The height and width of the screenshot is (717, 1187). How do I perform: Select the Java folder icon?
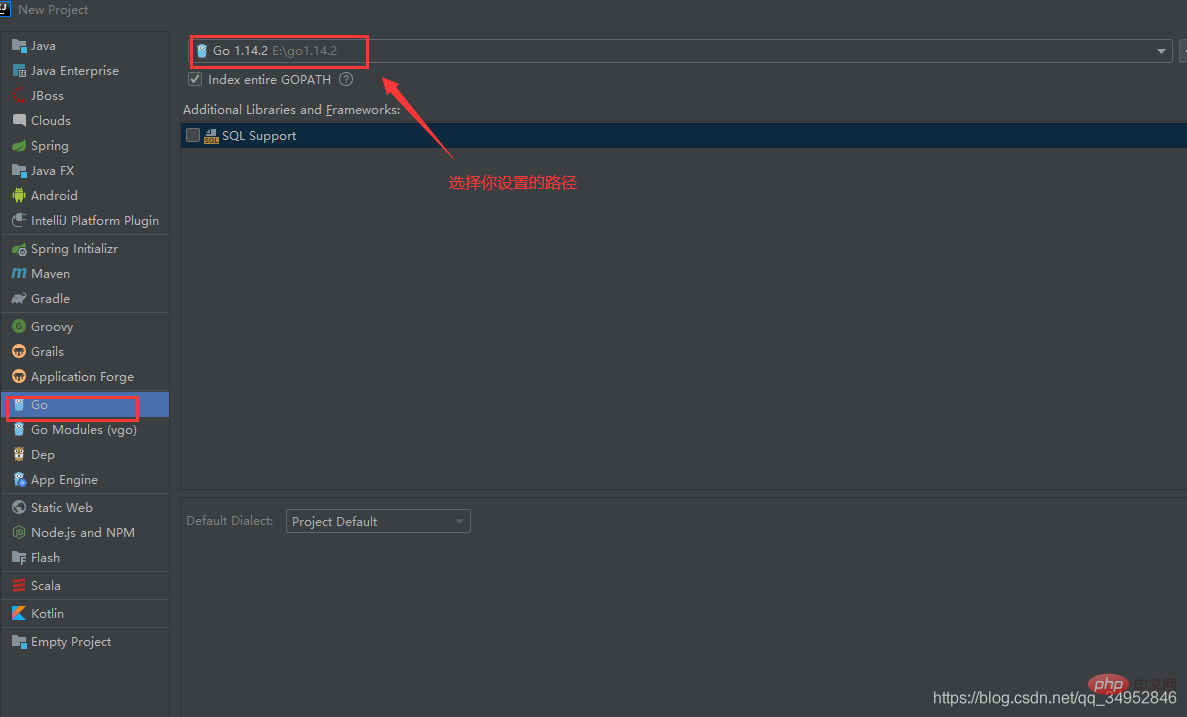19,46
